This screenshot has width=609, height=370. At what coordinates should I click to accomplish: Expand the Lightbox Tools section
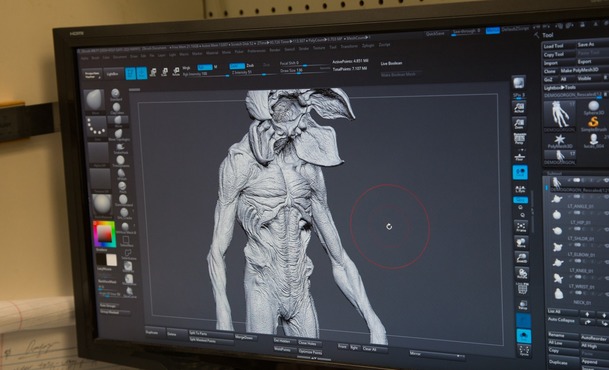pos(560,88)
